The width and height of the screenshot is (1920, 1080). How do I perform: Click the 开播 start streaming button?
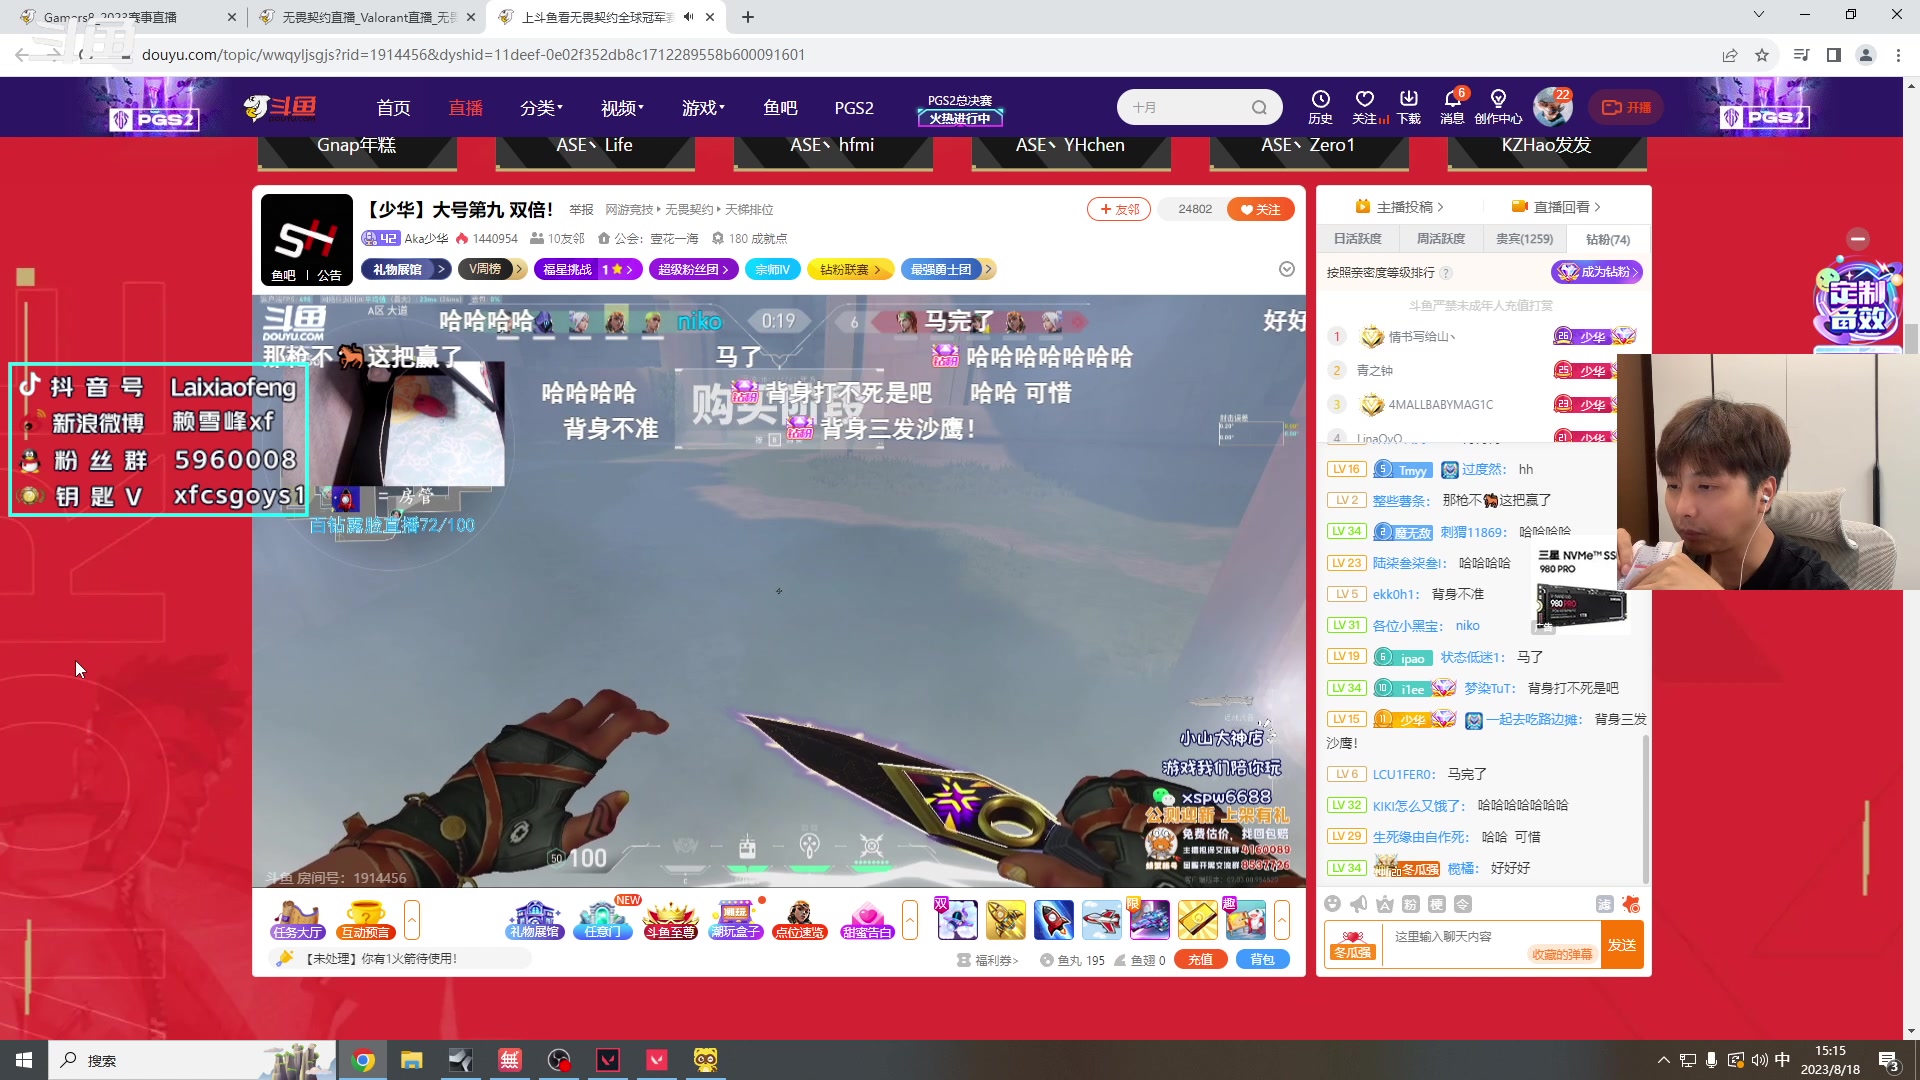click(x=1626, y=107)
